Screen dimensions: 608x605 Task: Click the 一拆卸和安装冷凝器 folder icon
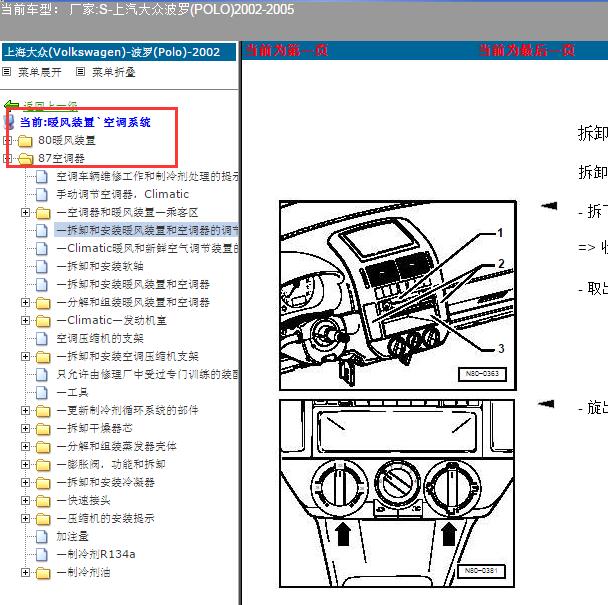43,482
